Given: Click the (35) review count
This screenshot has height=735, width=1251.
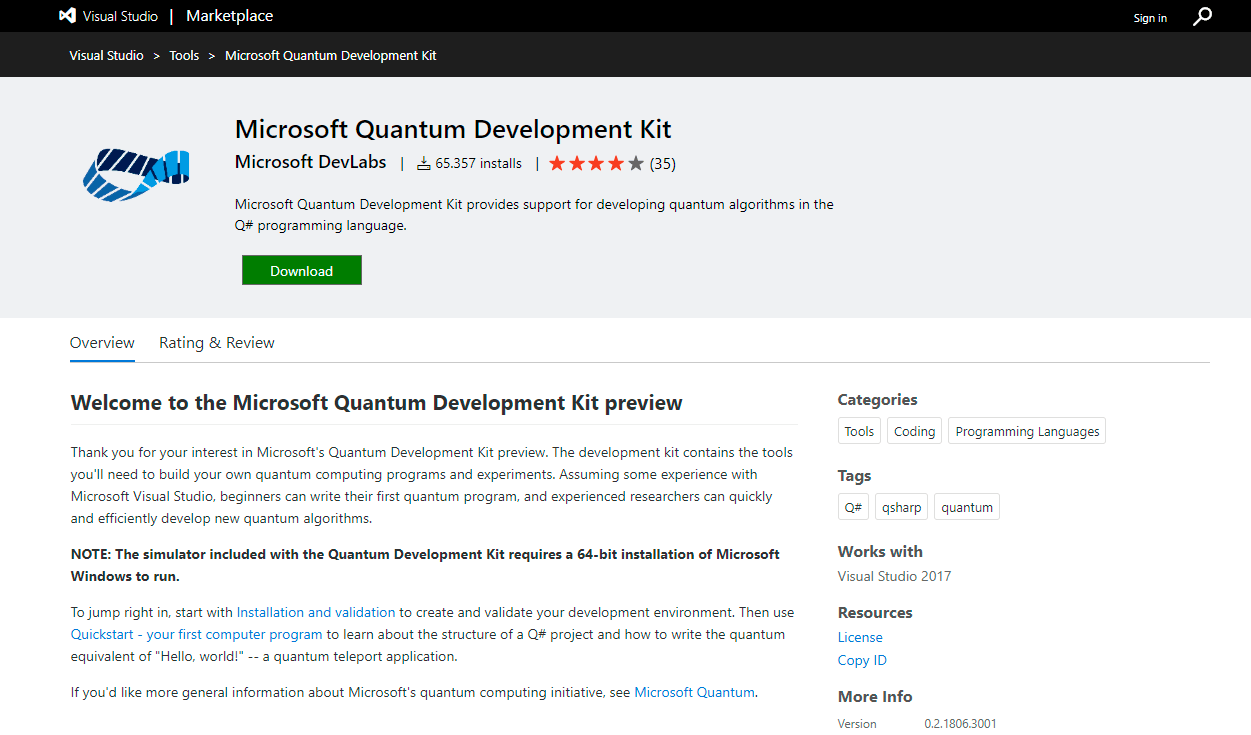Looking at the screenshot, I should coord(663,163).
